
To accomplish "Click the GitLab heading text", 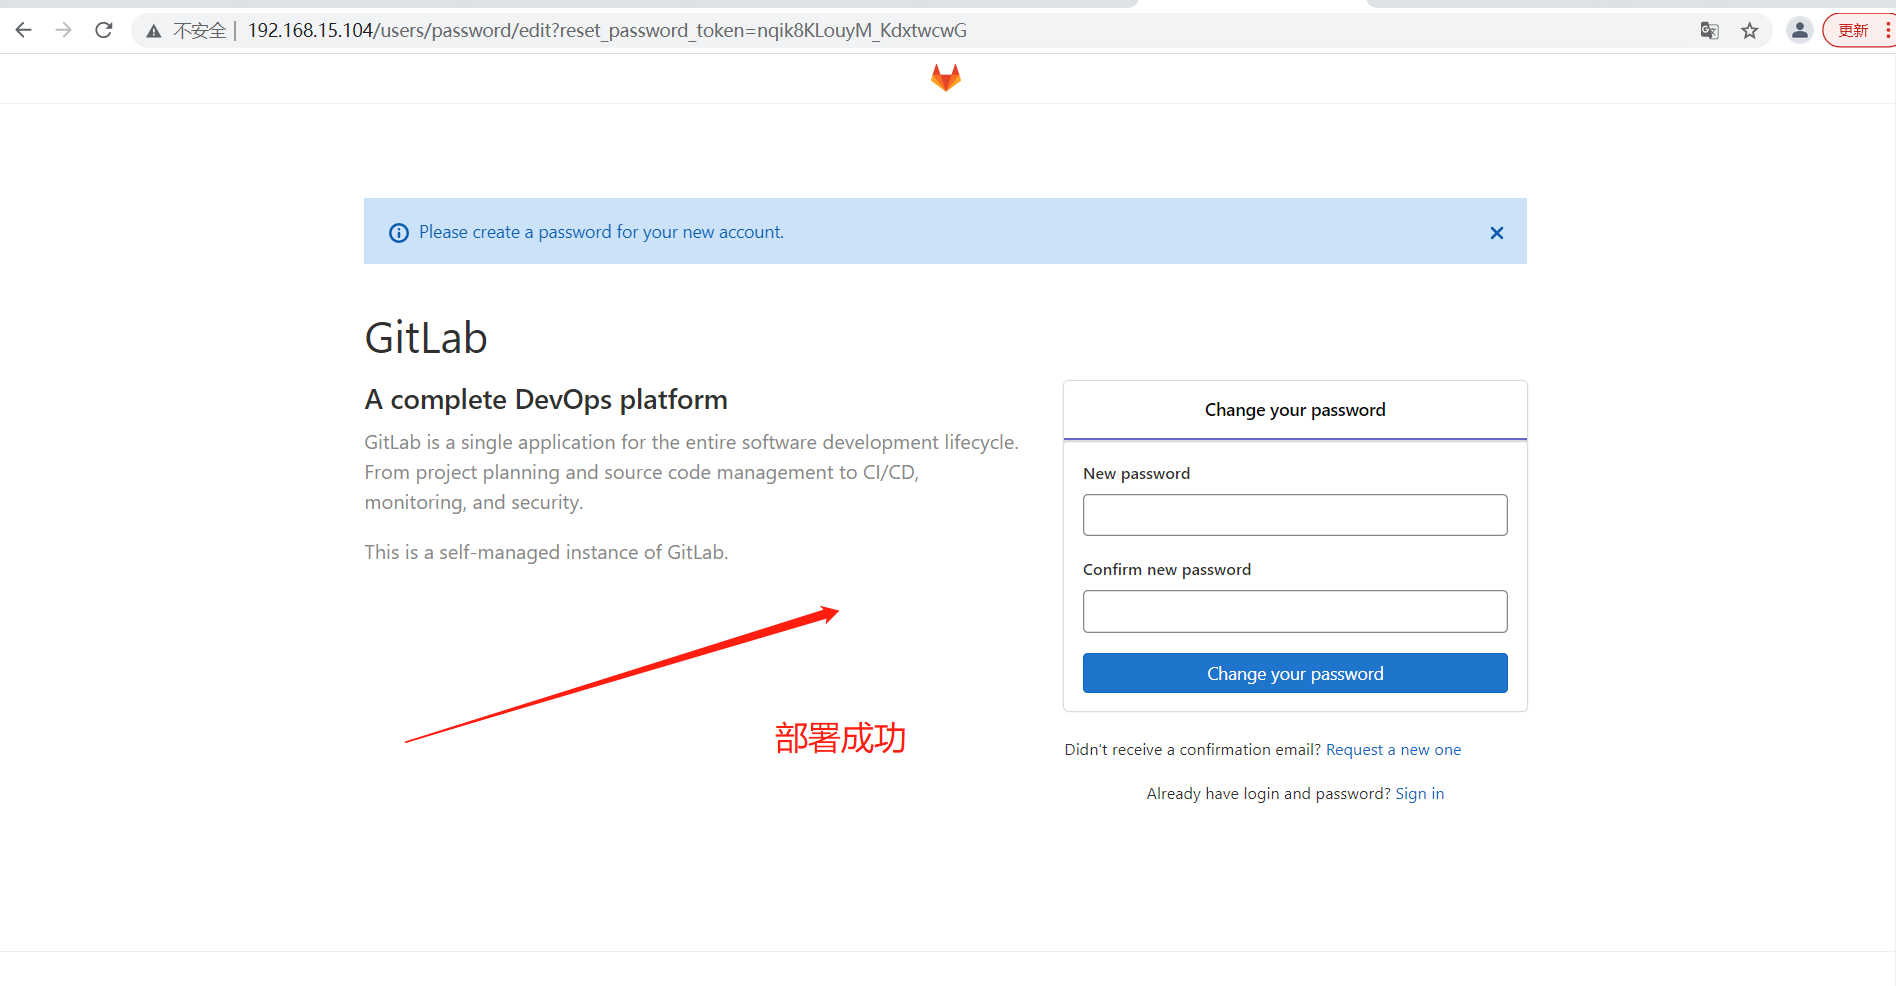I will (426, 338).
